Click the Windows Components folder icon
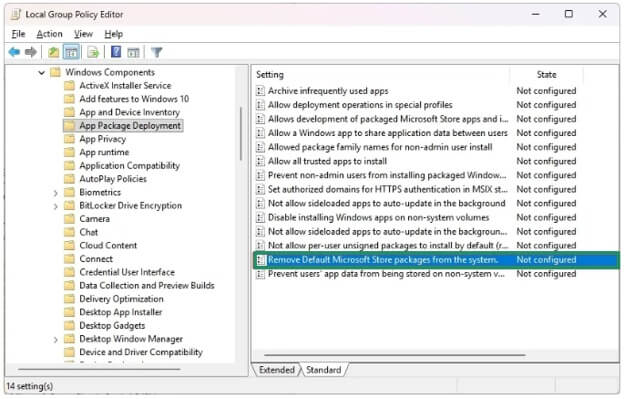The image size is (624, 399). 55,72
